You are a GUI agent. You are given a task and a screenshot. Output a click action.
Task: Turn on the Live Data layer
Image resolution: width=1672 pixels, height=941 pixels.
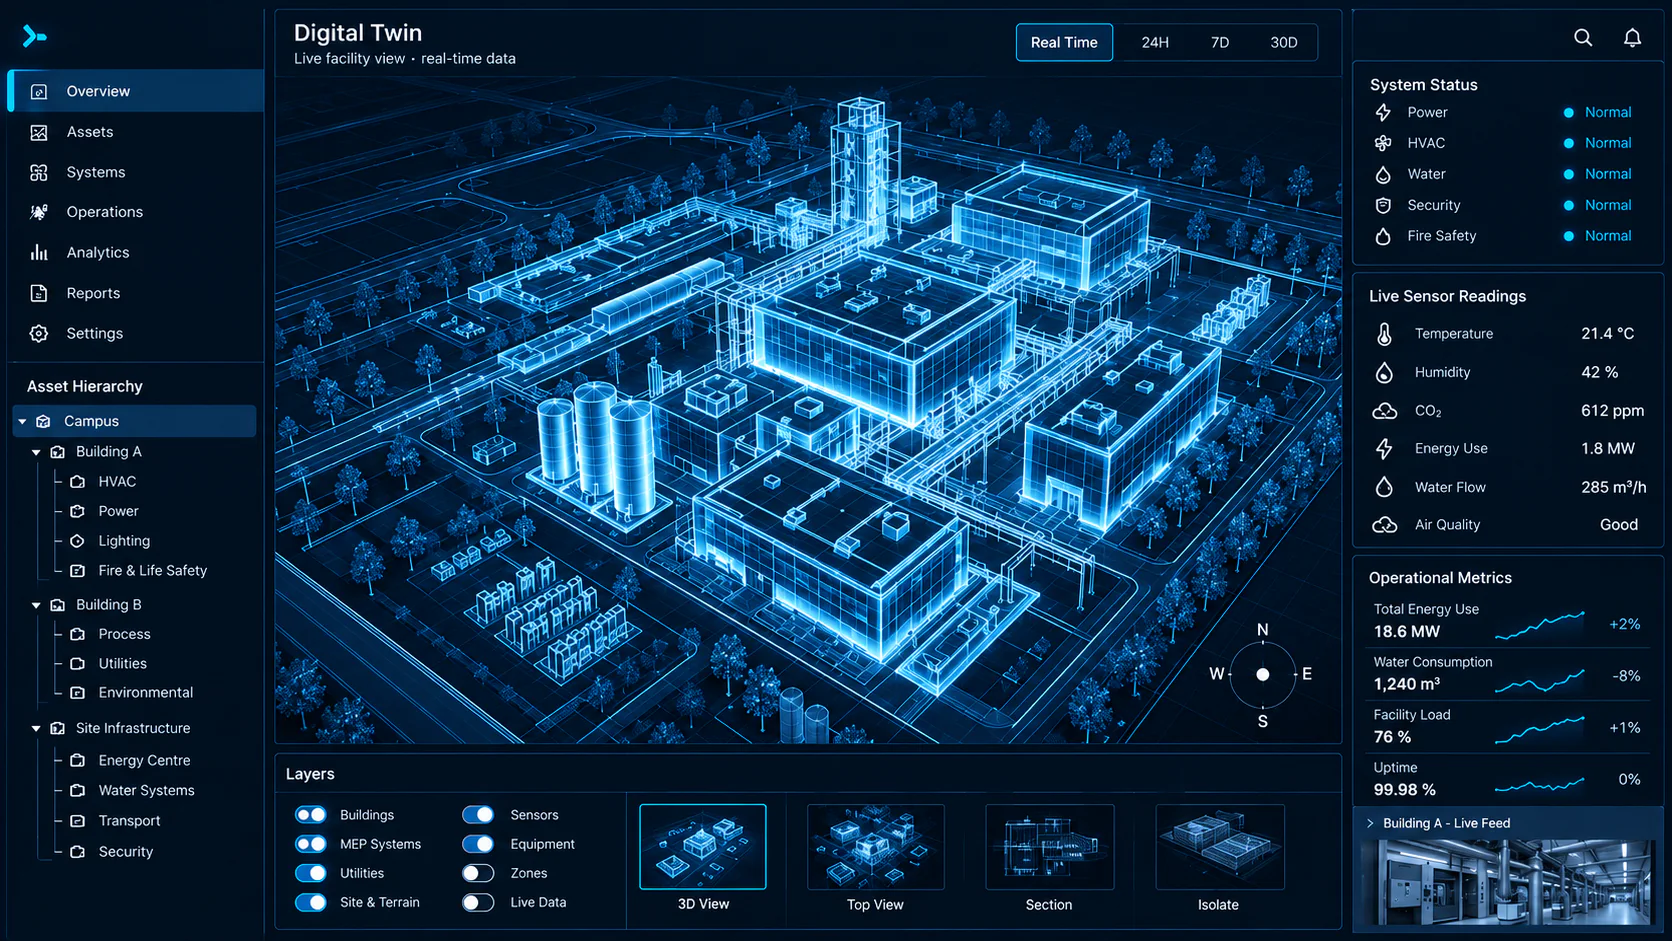[478, 902]
